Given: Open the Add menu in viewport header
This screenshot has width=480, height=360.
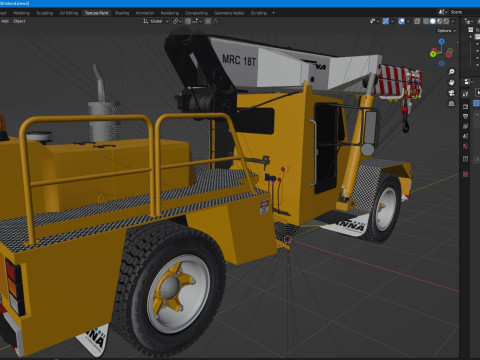Looking at the screenshot, I should [x=5, y=21].
